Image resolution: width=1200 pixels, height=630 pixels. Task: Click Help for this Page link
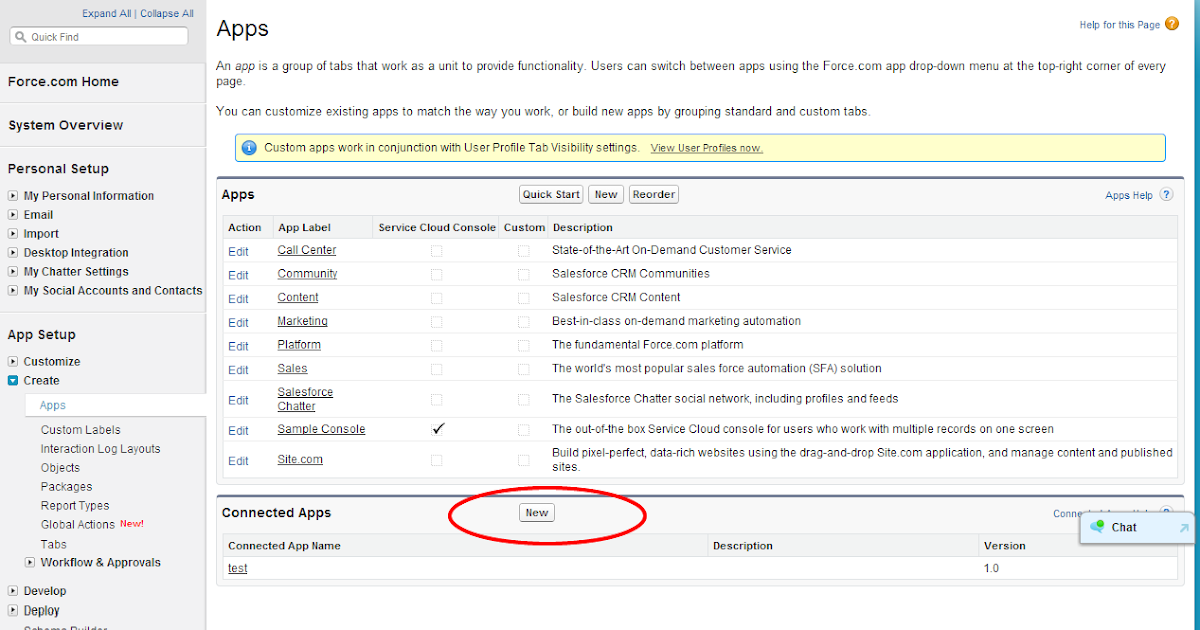[1120, 25]
